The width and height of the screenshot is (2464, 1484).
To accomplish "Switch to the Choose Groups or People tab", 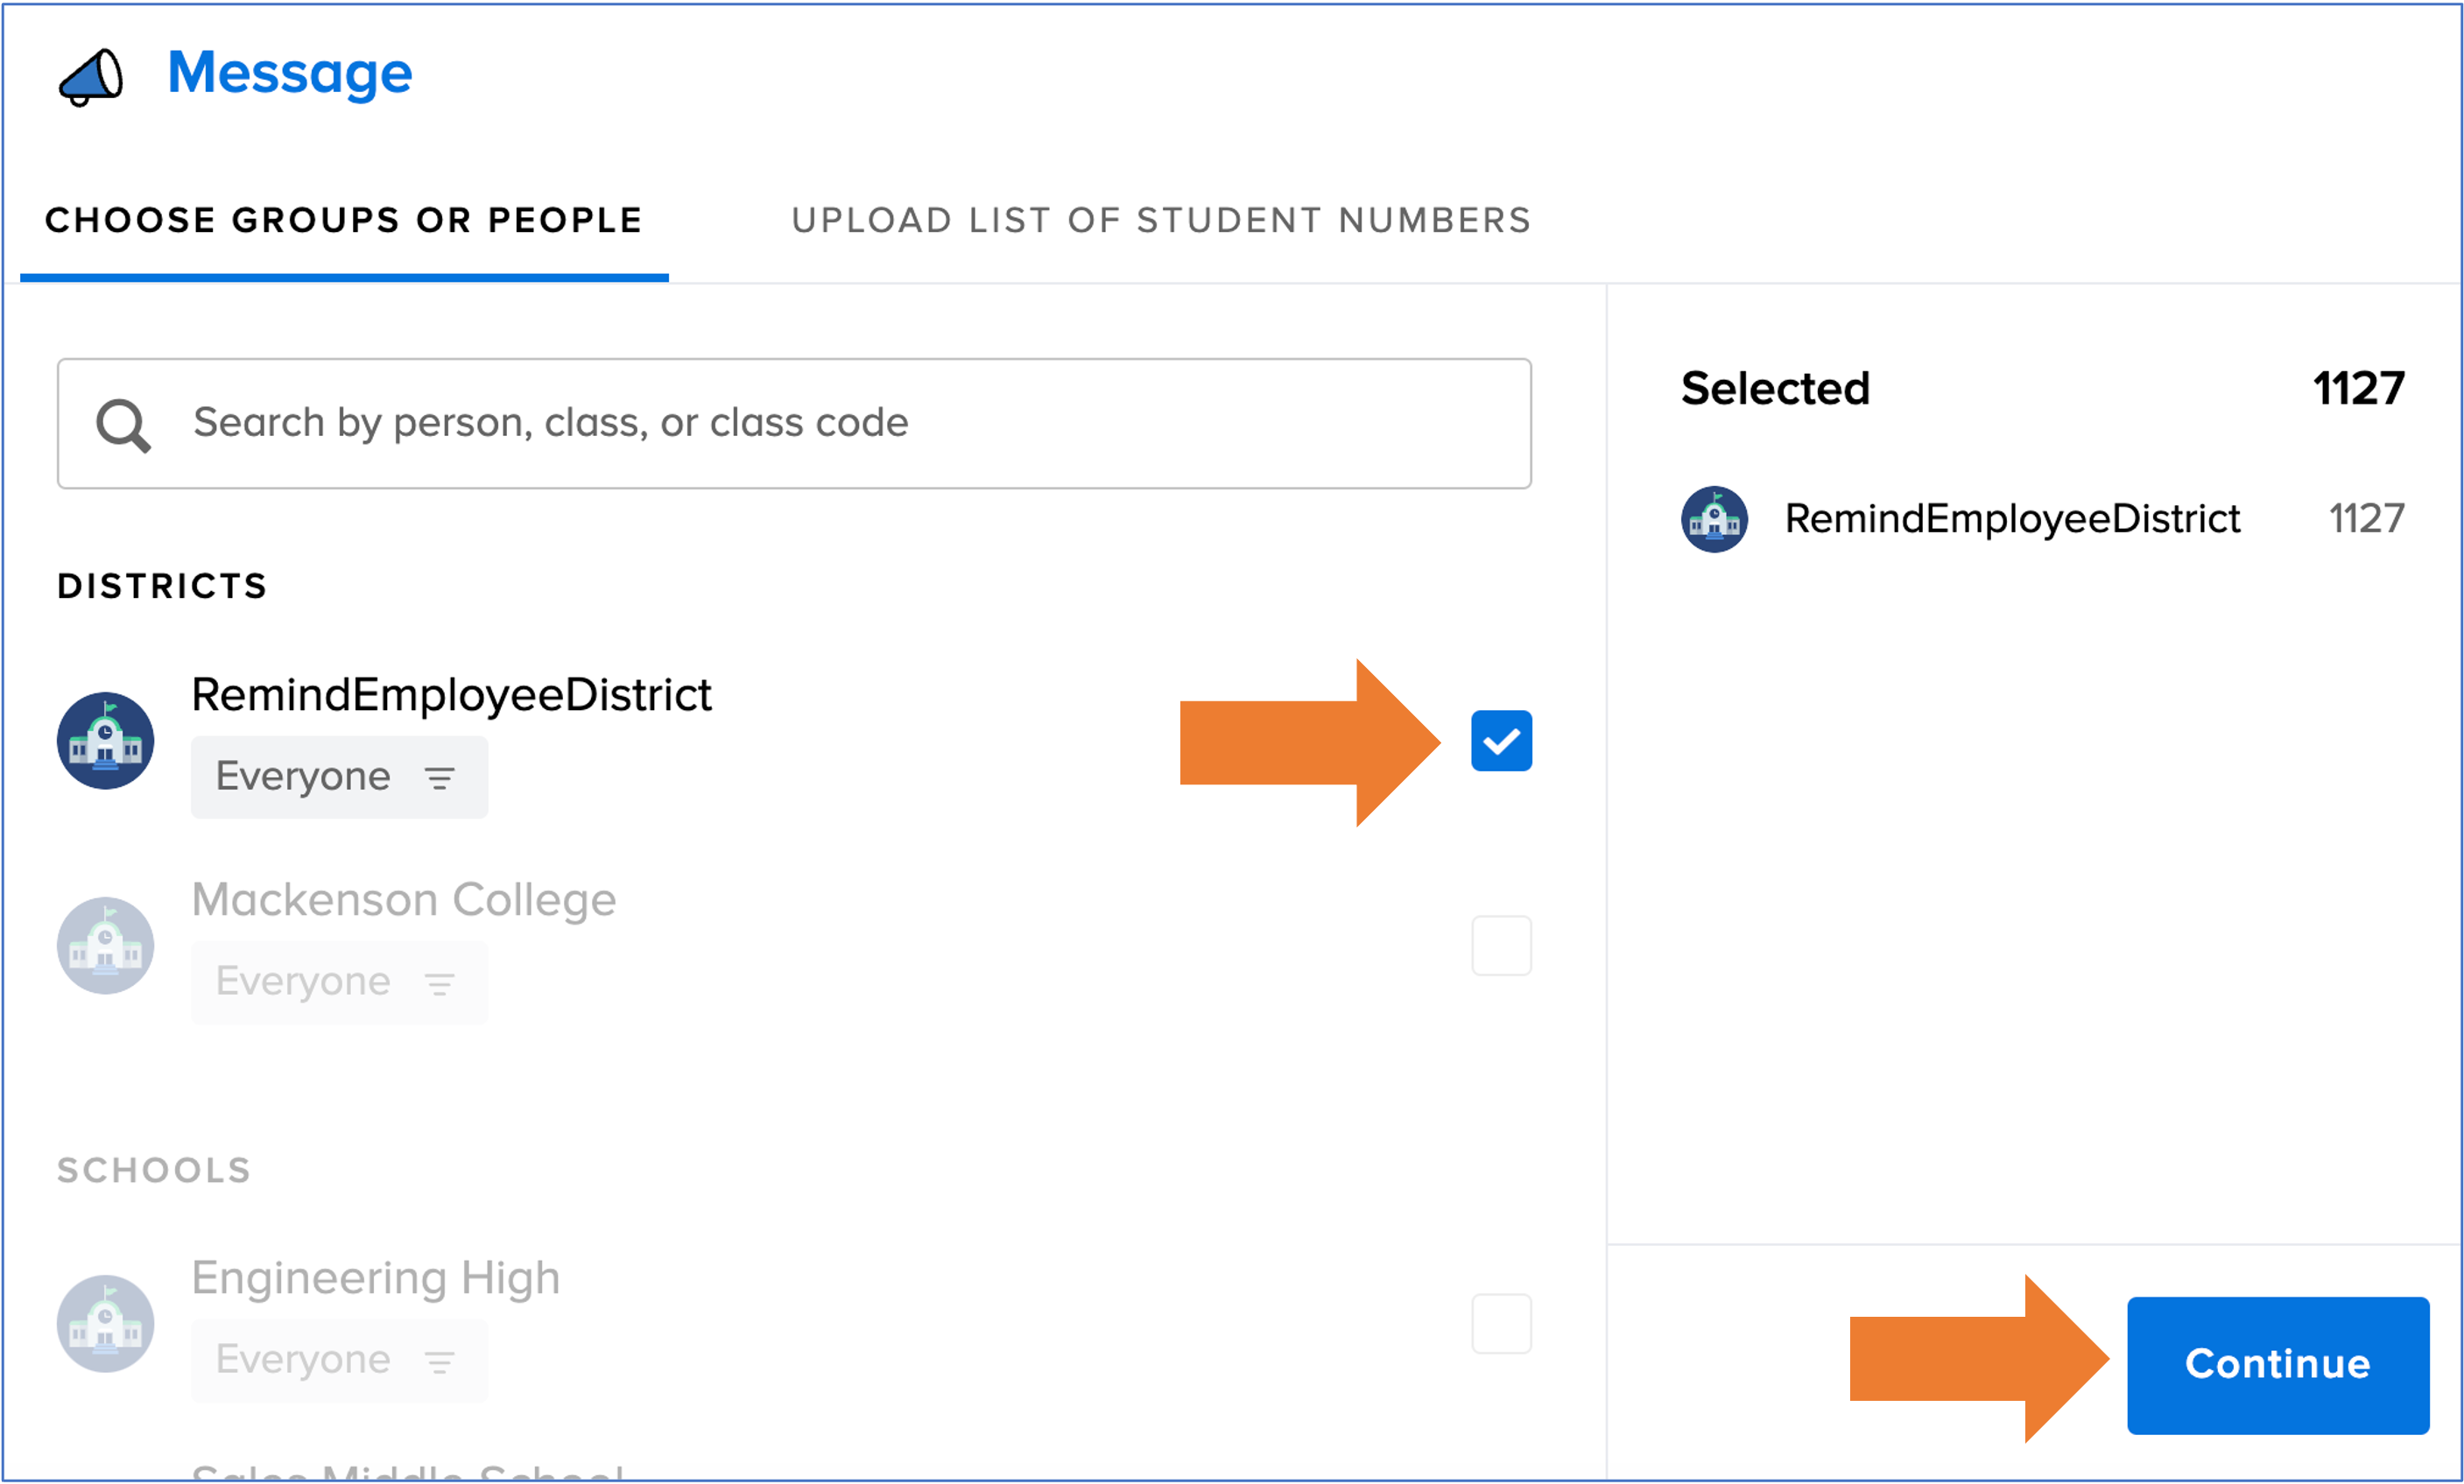I will pos(344,221).
